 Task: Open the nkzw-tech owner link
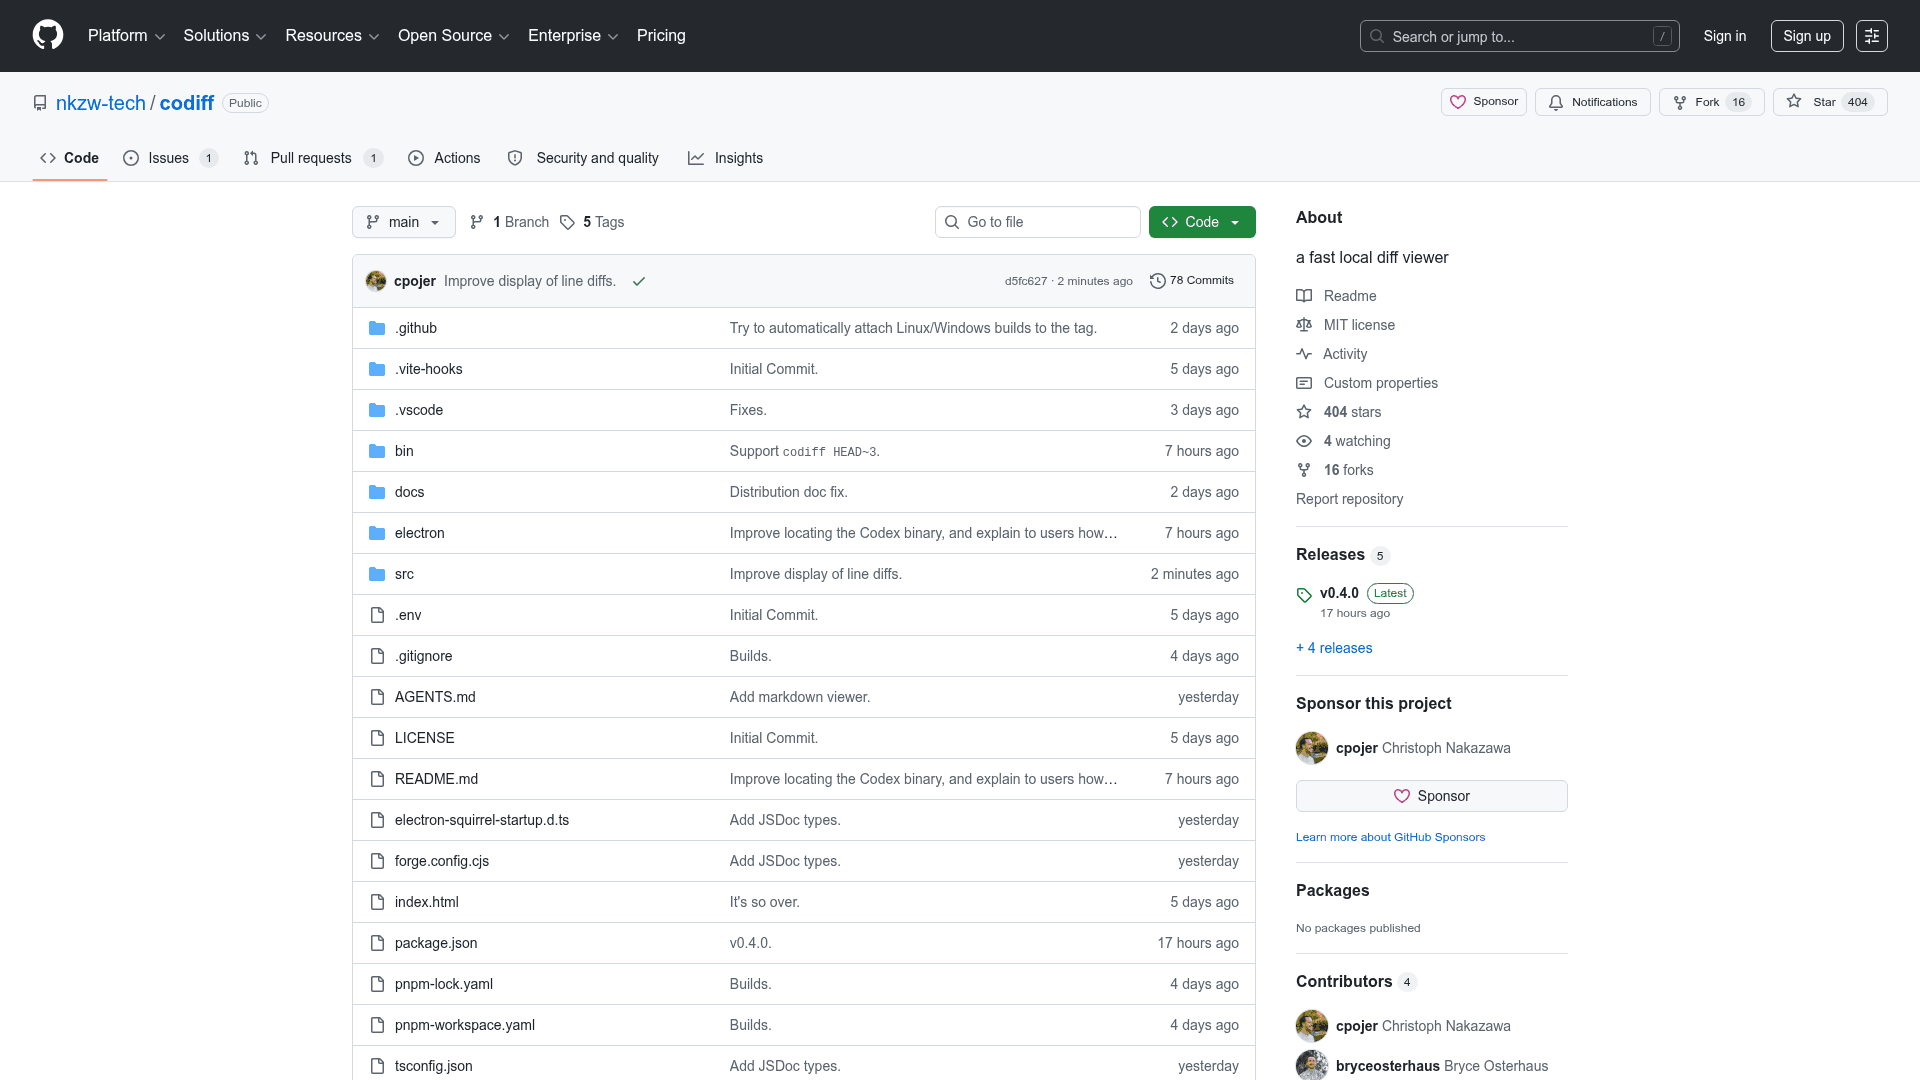coord(101,103)
